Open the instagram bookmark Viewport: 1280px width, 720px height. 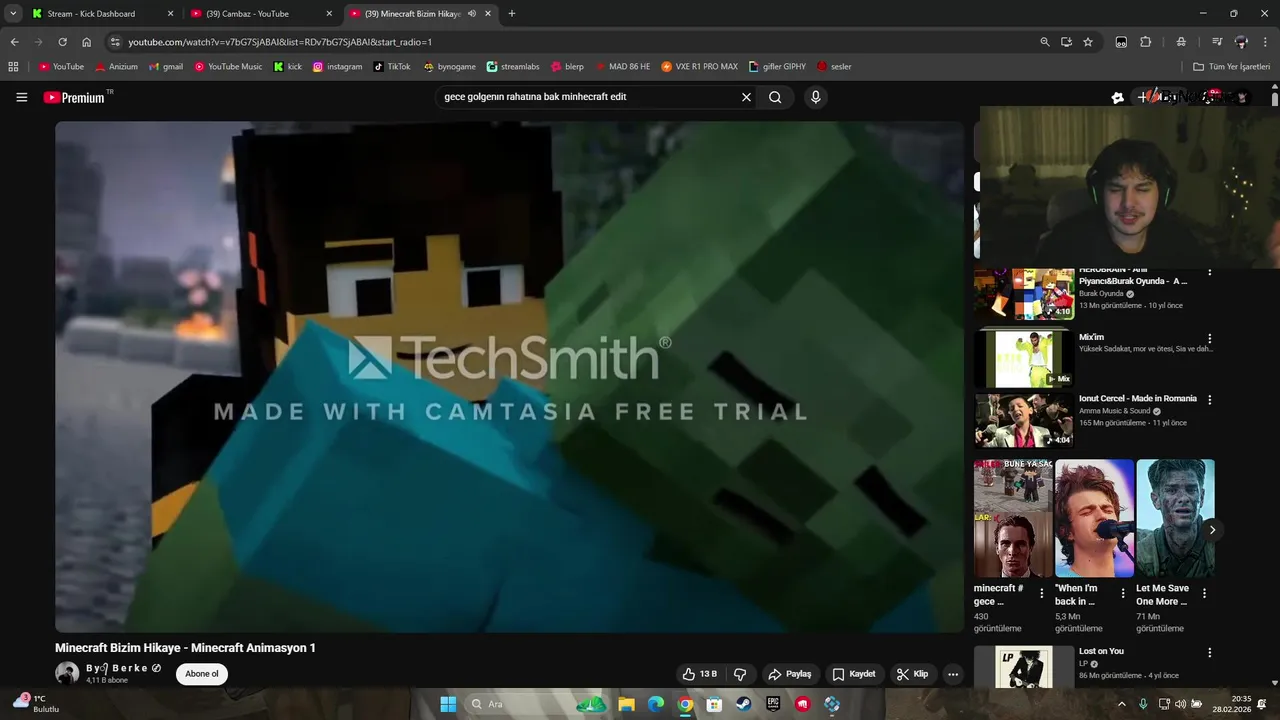click(337, 67)
